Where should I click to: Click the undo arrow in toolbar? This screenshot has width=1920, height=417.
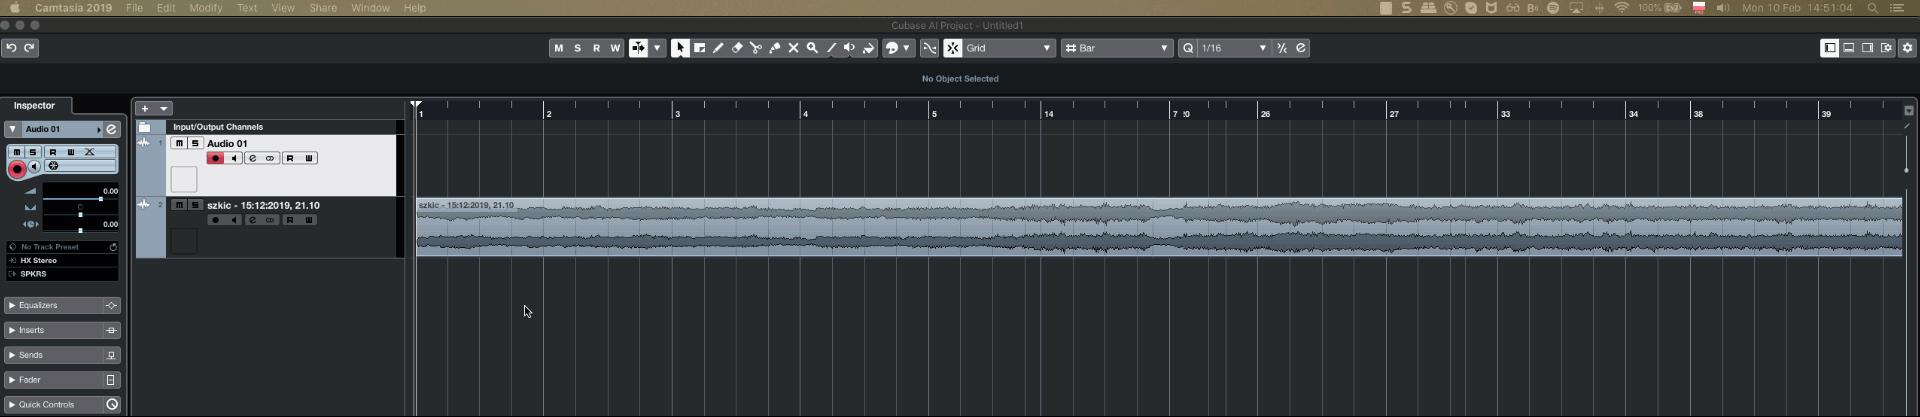(x=11, y=48)
